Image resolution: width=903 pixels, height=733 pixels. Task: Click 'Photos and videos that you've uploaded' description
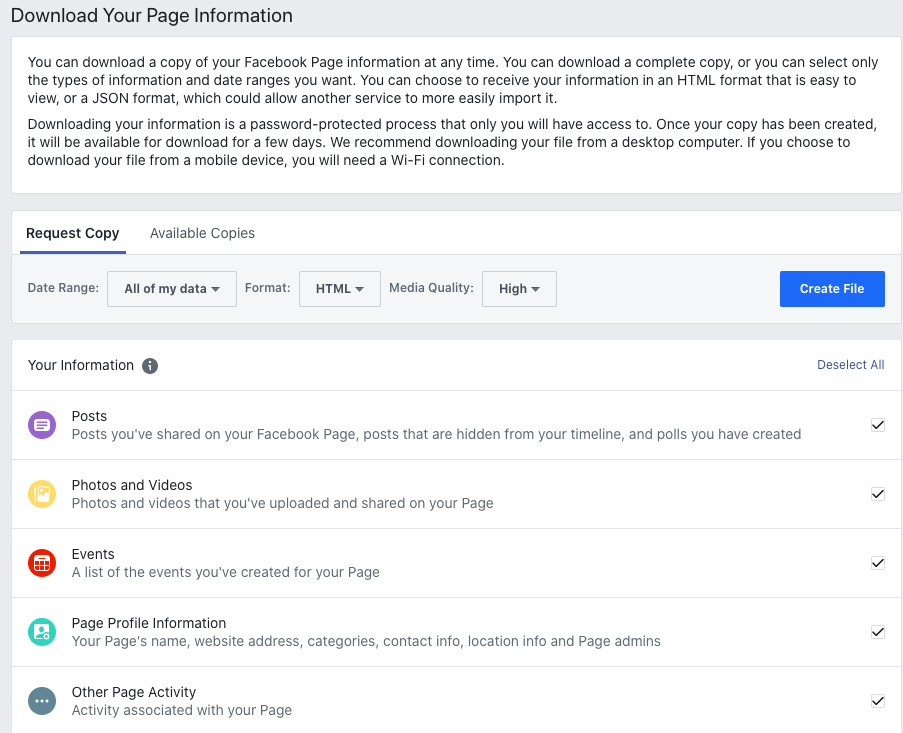283,503
